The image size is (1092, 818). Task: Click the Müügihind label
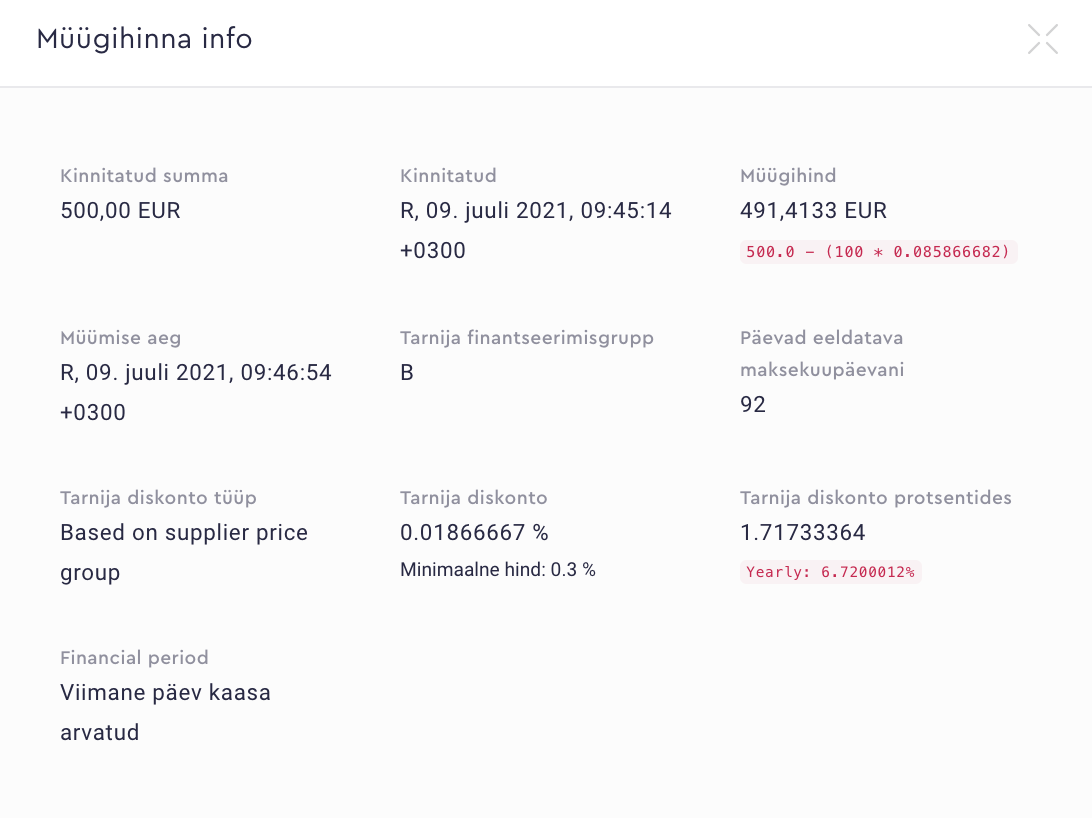(x=788, y=176)
